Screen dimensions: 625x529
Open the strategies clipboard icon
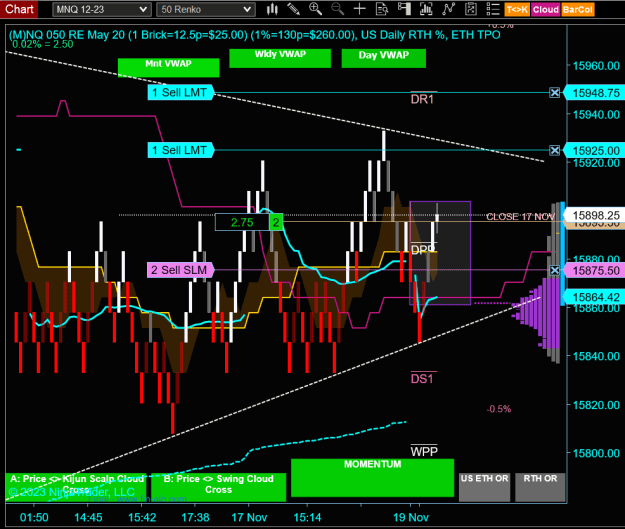point(471,9)
